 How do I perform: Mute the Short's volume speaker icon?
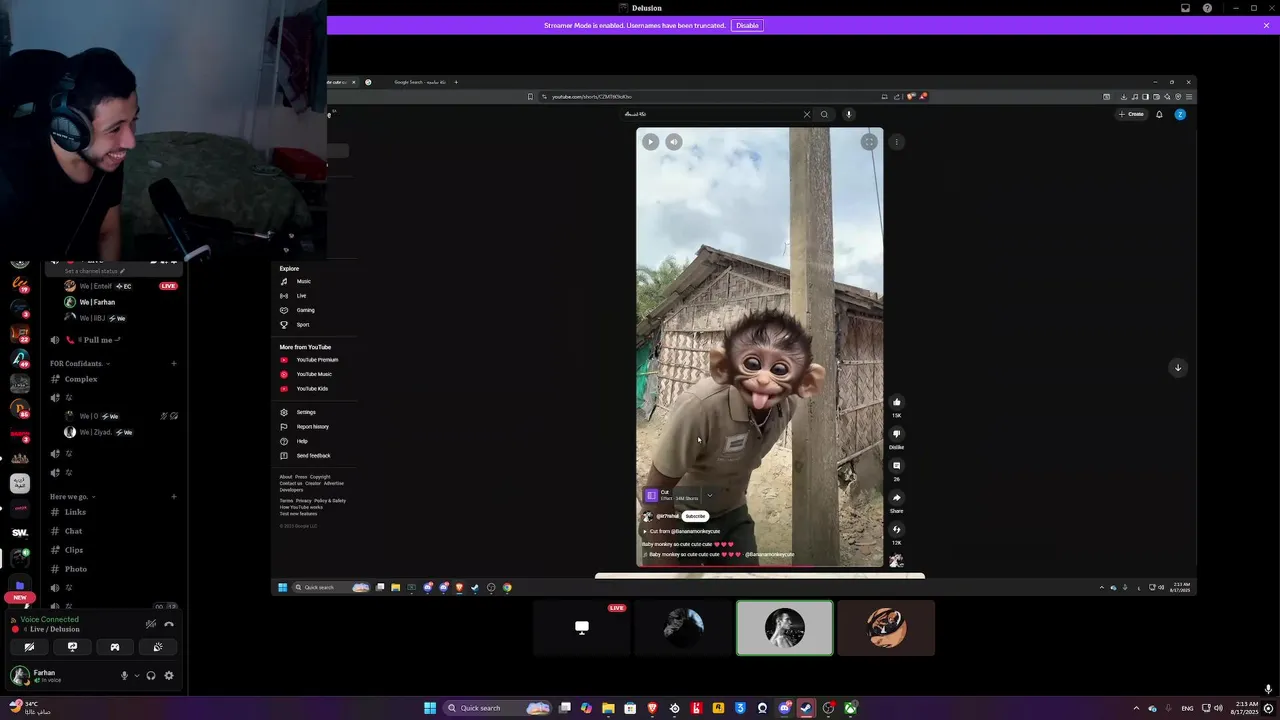click(x=674, y=142)
